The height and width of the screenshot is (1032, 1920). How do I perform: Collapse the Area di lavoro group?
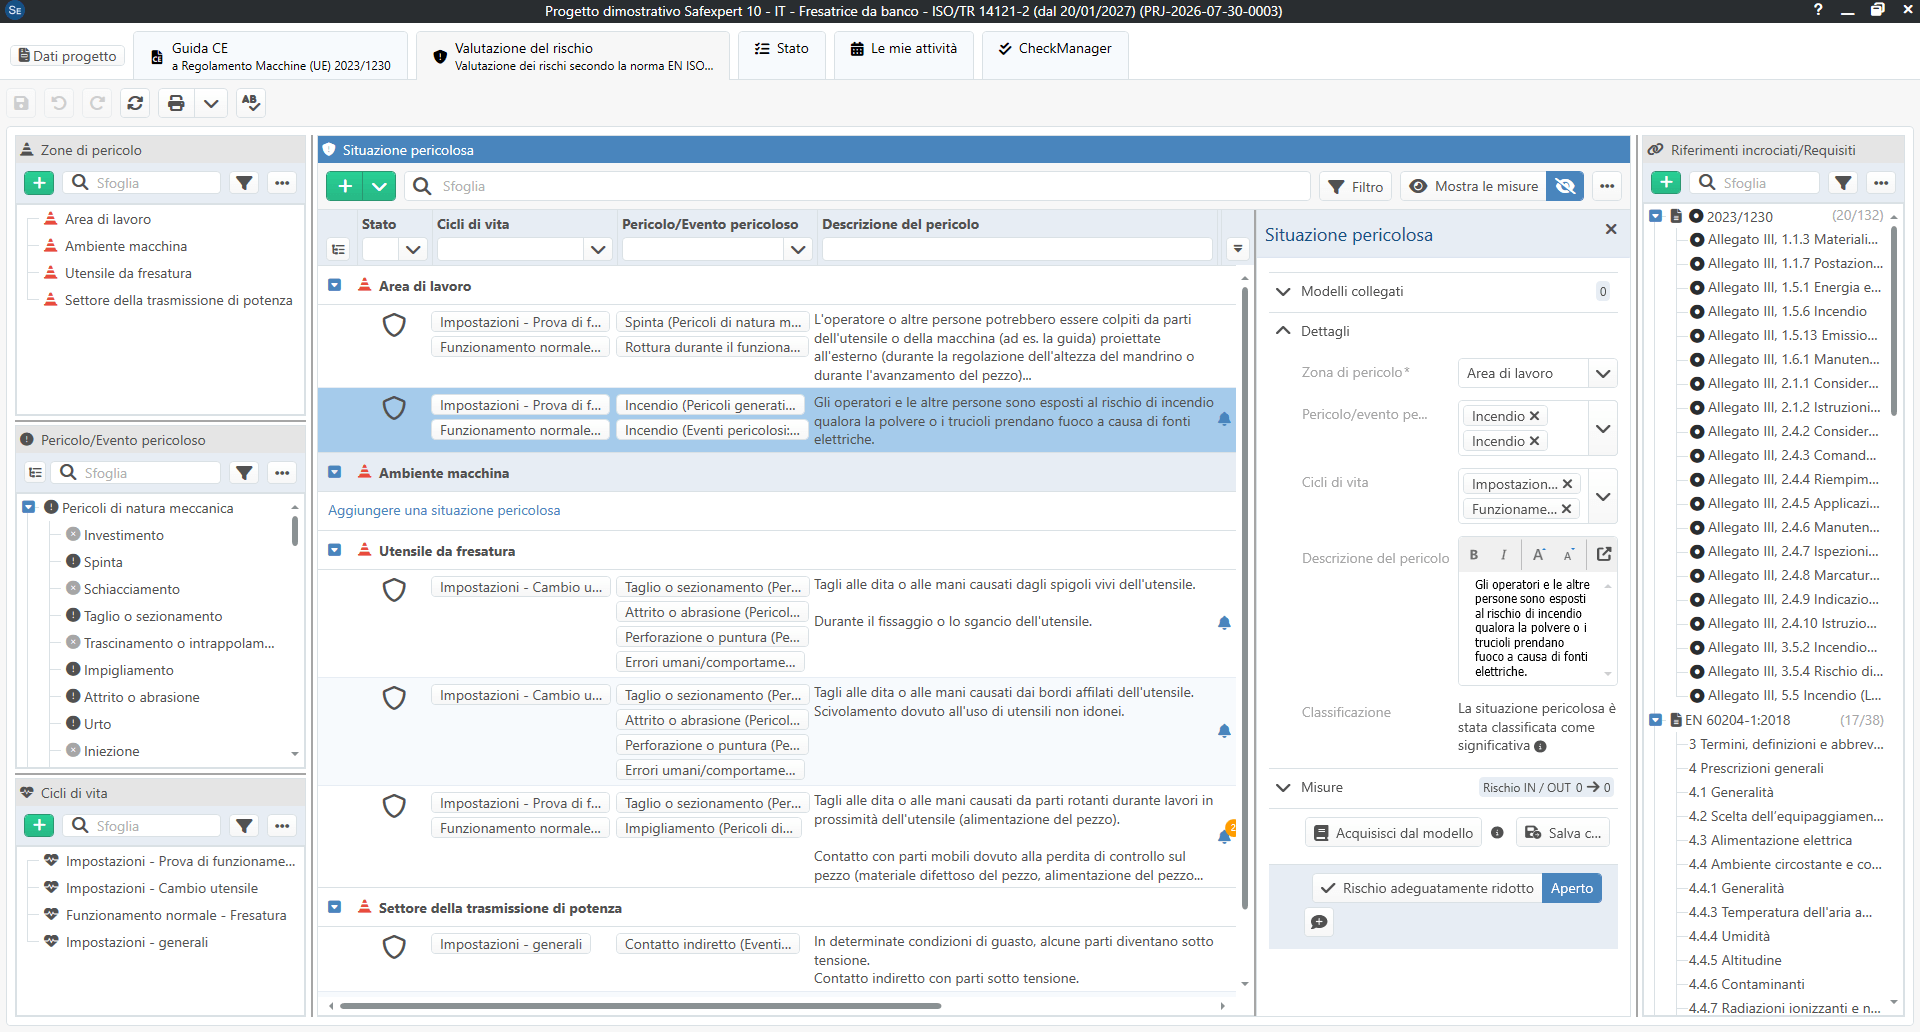click(335, 286)
